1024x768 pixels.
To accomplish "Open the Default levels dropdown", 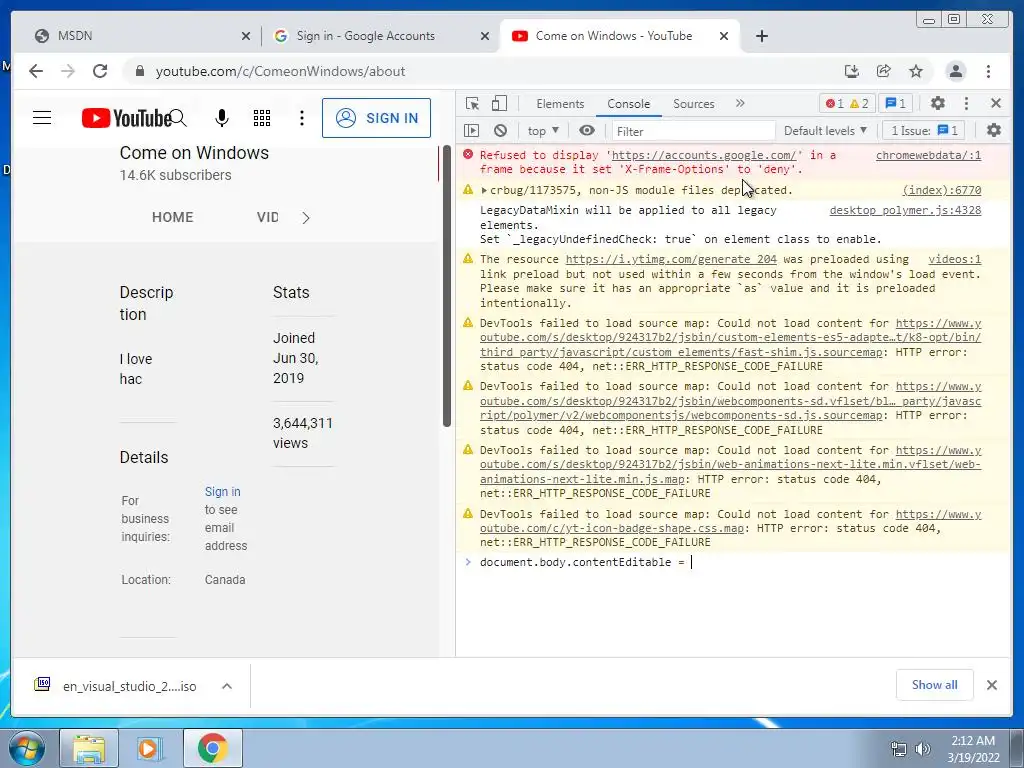I will pos(825,131).
